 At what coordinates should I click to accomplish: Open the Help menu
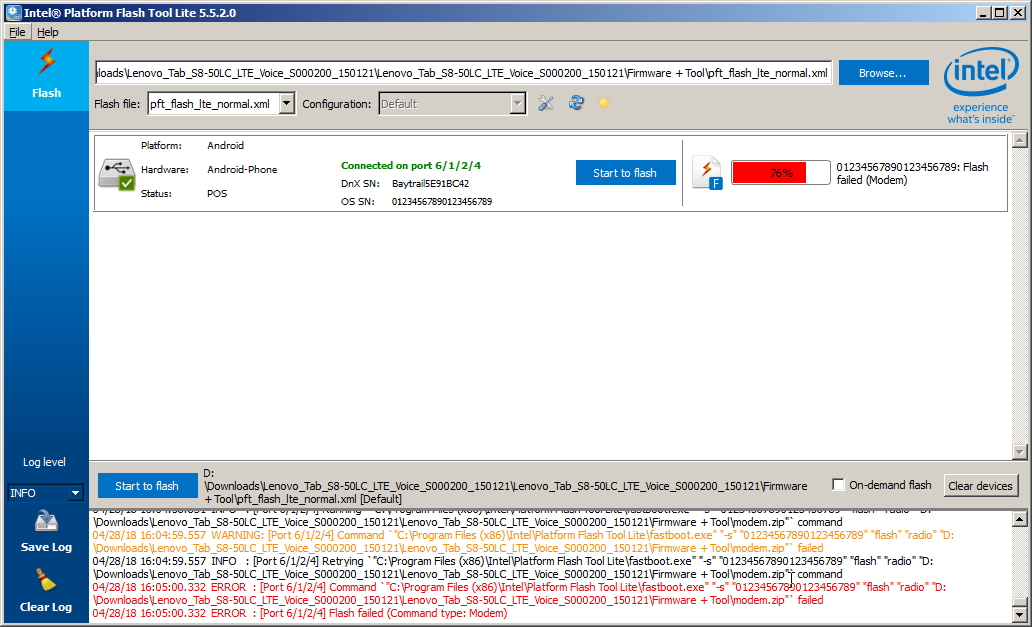(x=48, y=32)
